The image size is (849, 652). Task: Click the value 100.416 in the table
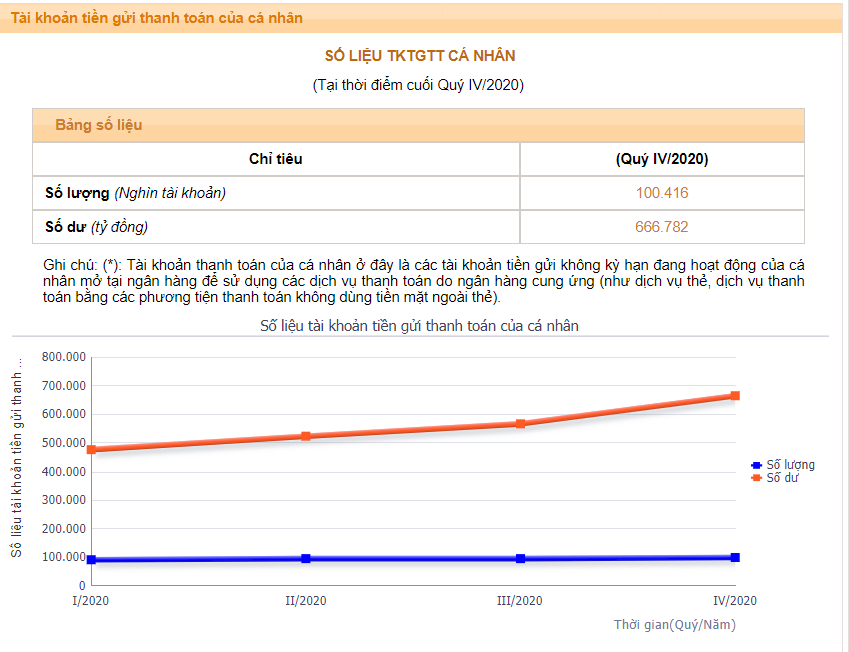click(662, 193)
